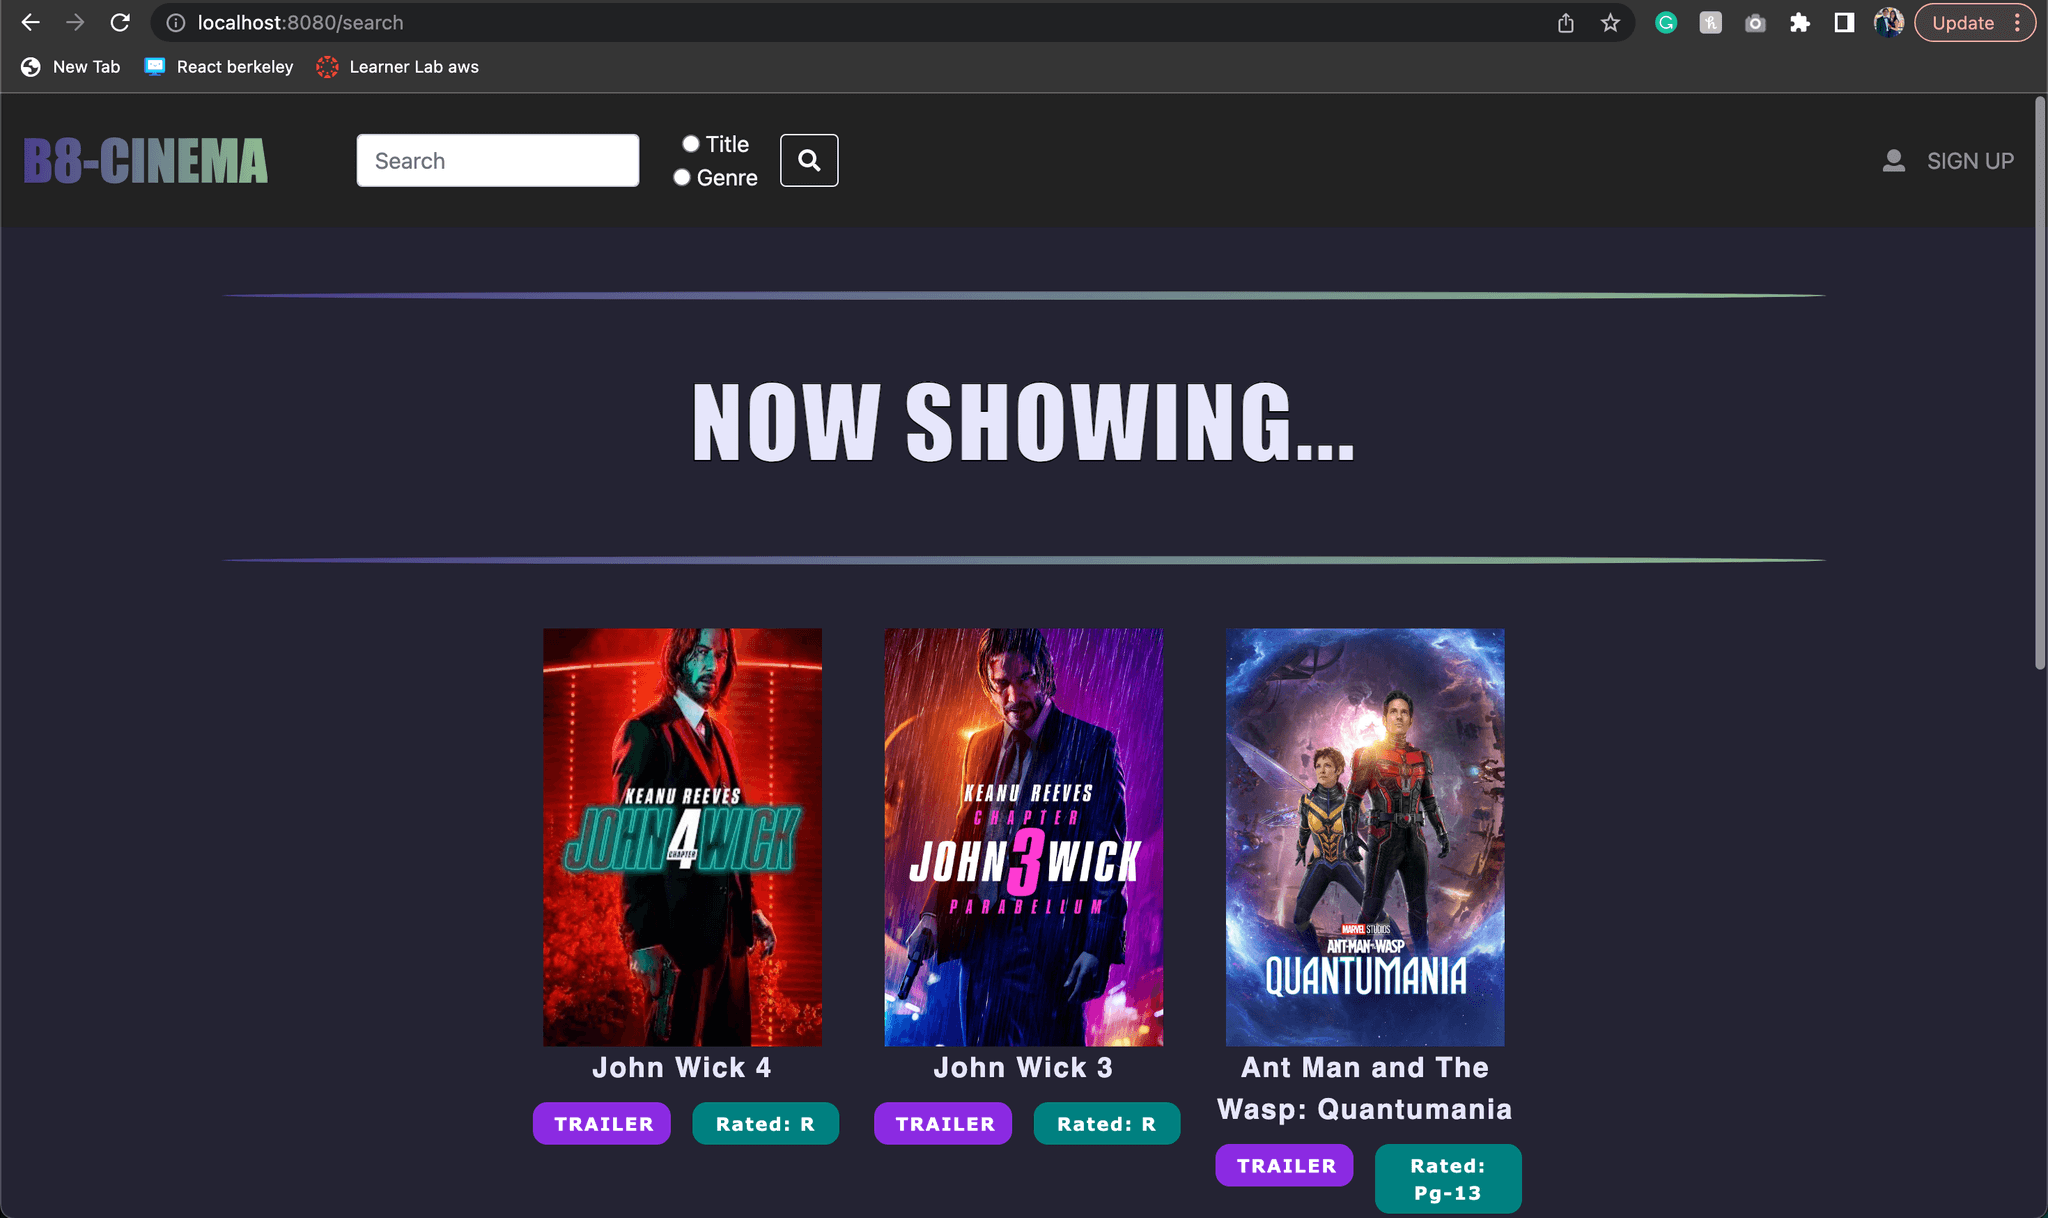
Task: Open the Chrome three-dot menu
Action: point(2018,22)
